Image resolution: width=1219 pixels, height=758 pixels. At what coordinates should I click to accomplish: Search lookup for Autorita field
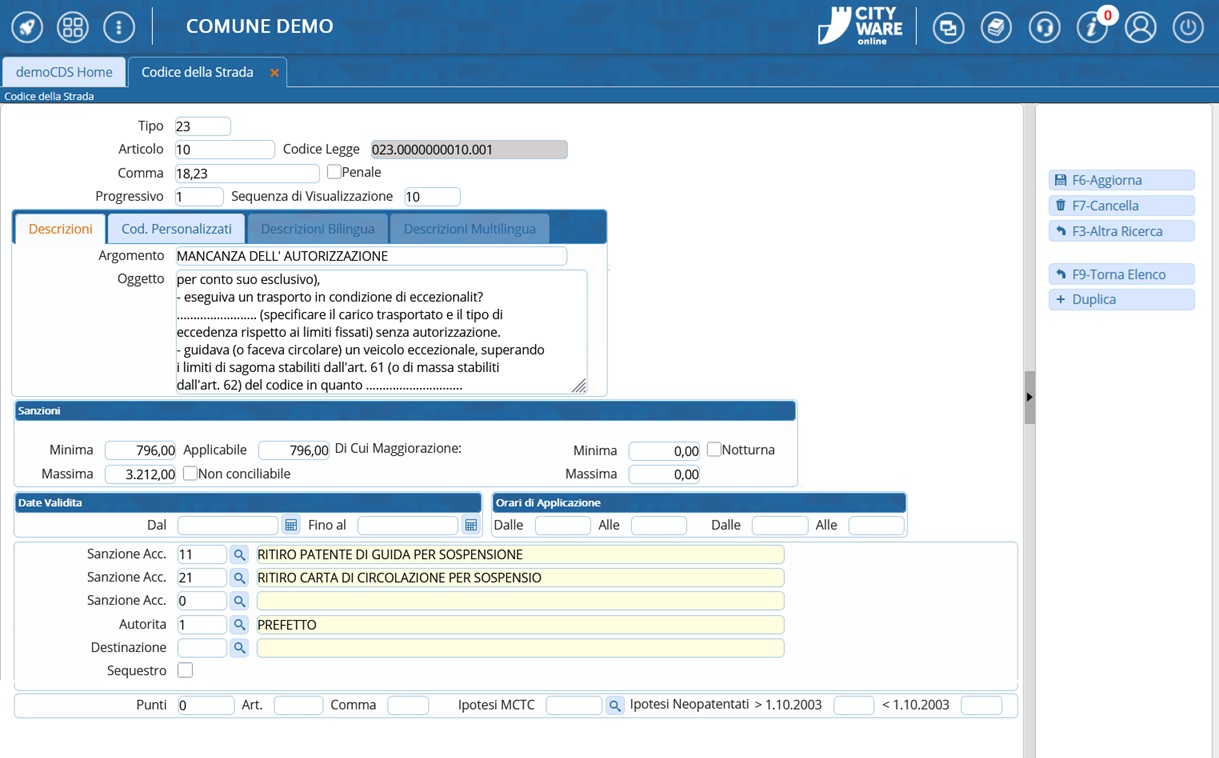tap(239, 624)
